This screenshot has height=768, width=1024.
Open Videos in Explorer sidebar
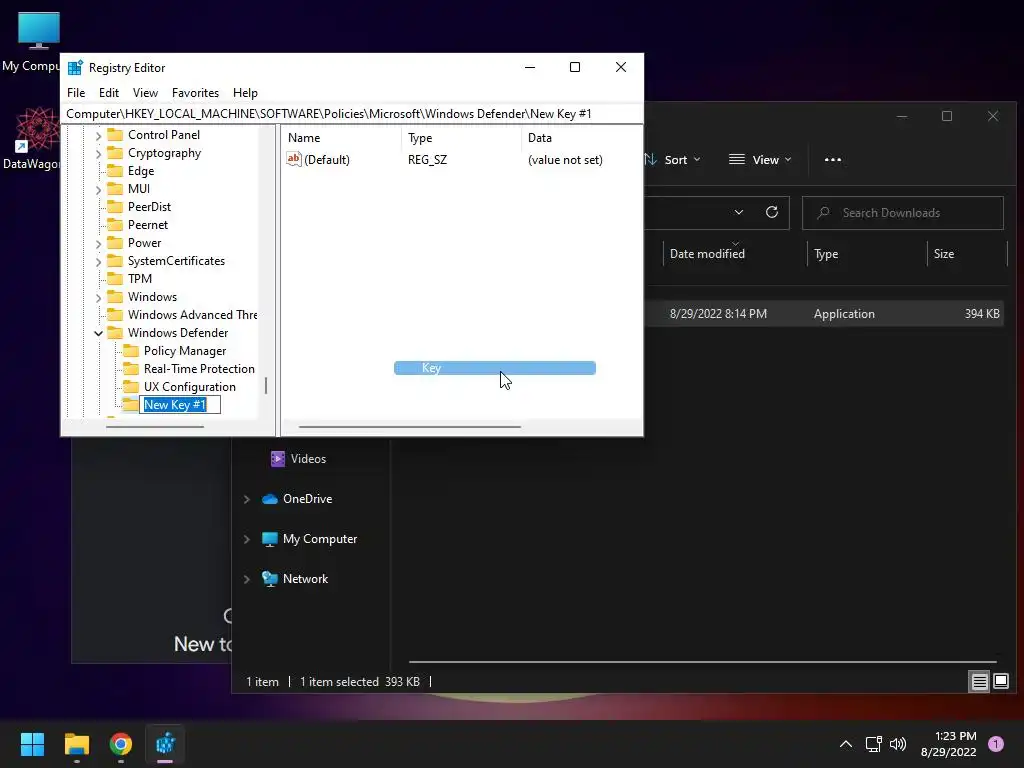(298, 459)
